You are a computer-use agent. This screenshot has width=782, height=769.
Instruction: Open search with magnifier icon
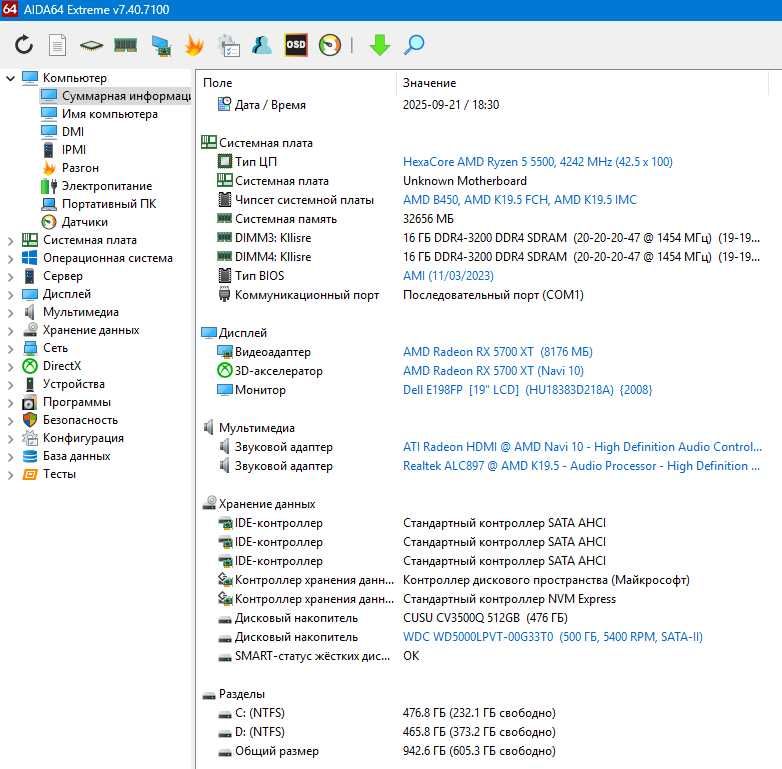[x=414, y=45]
